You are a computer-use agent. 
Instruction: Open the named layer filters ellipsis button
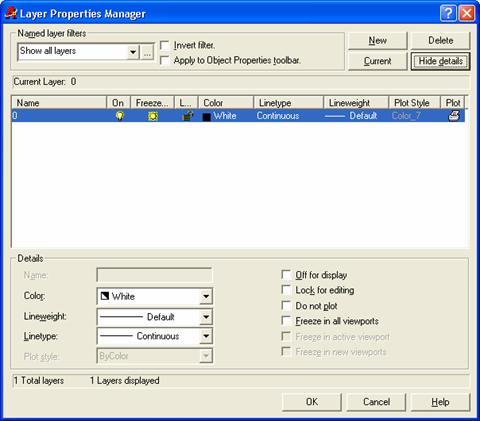coord(147,52)
